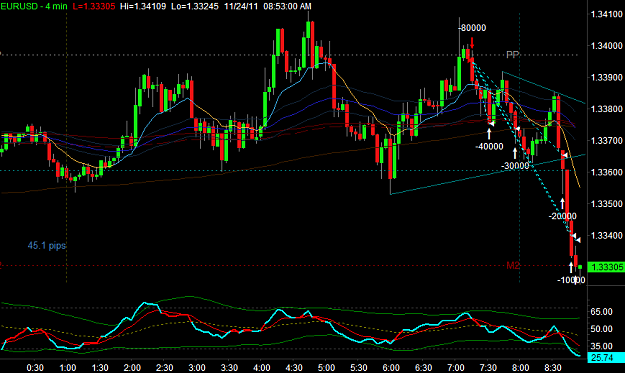Image resolution: width=625 pixels, height=373 pixels.
Task: Click the 1:30 time axis label
Action: click(x=100, y=367)
